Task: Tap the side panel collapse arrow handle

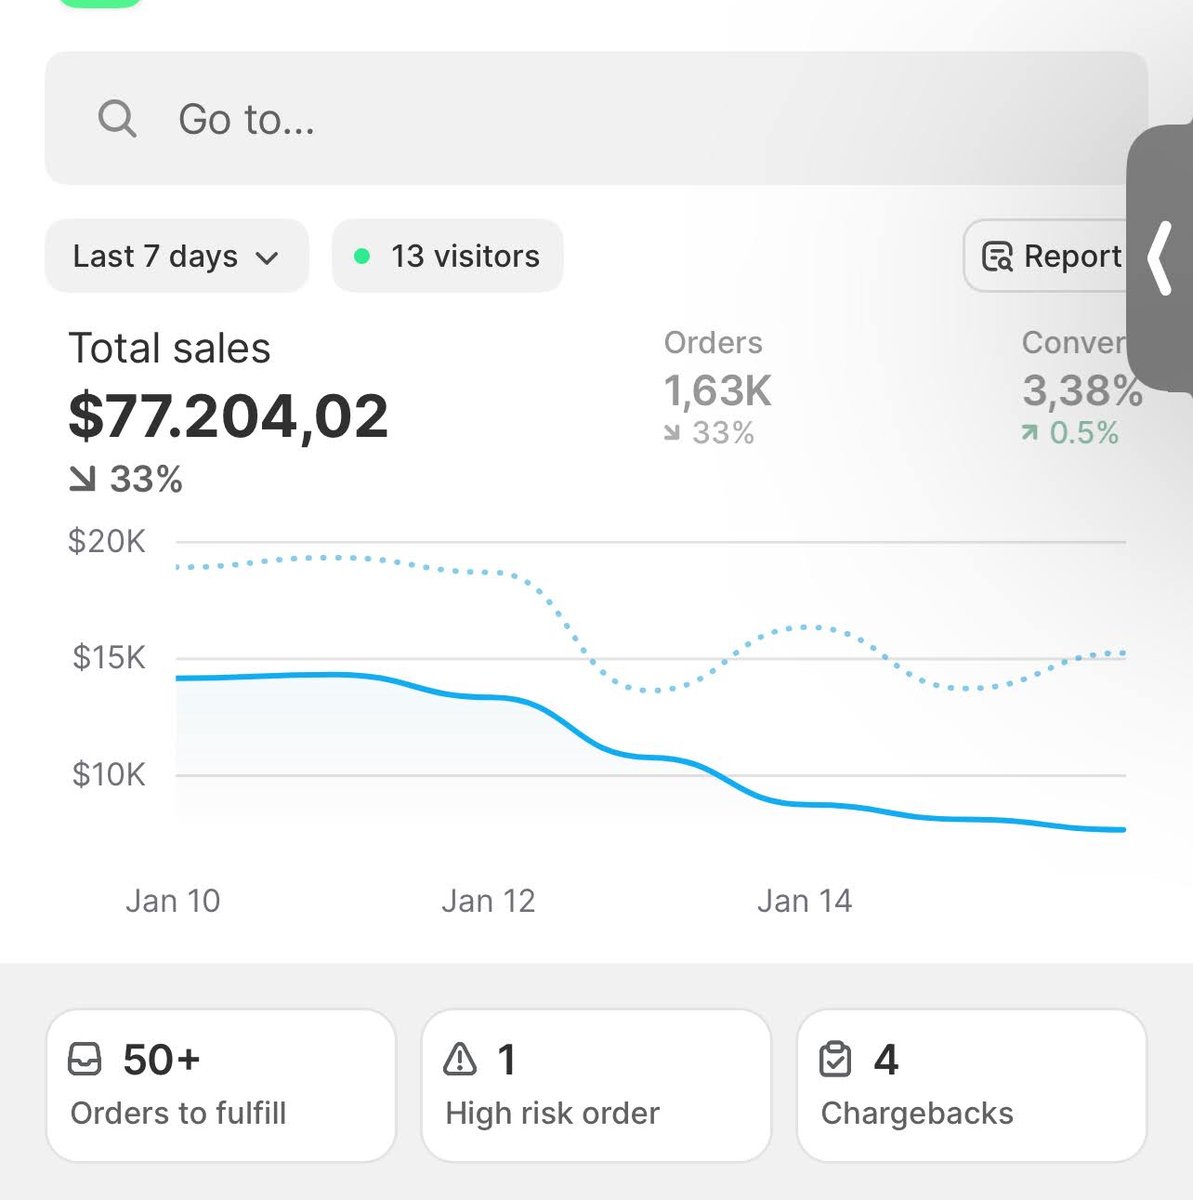Action: click(1160, 258)
